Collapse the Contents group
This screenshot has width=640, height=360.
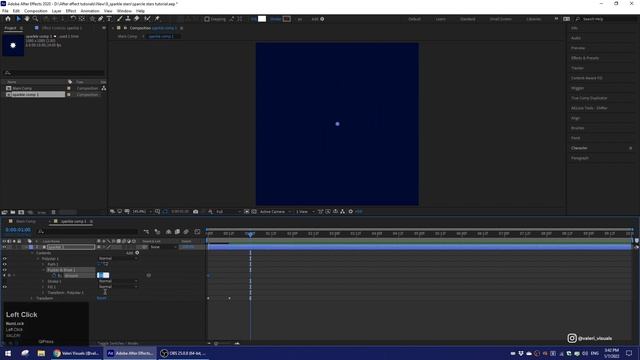click(32, 253)
